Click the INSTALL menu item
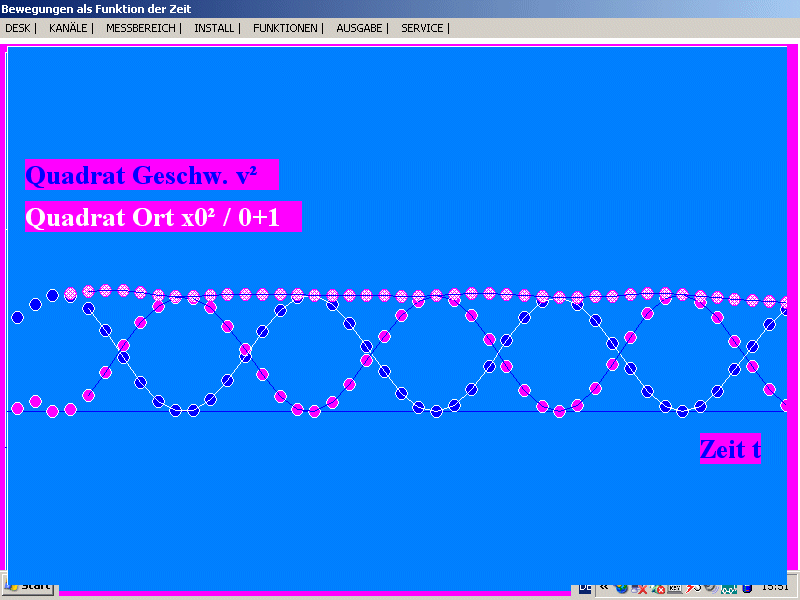Image resolution: width=800 pixels, height=600 pixels. pyautogui.click(x=214, y=28)
